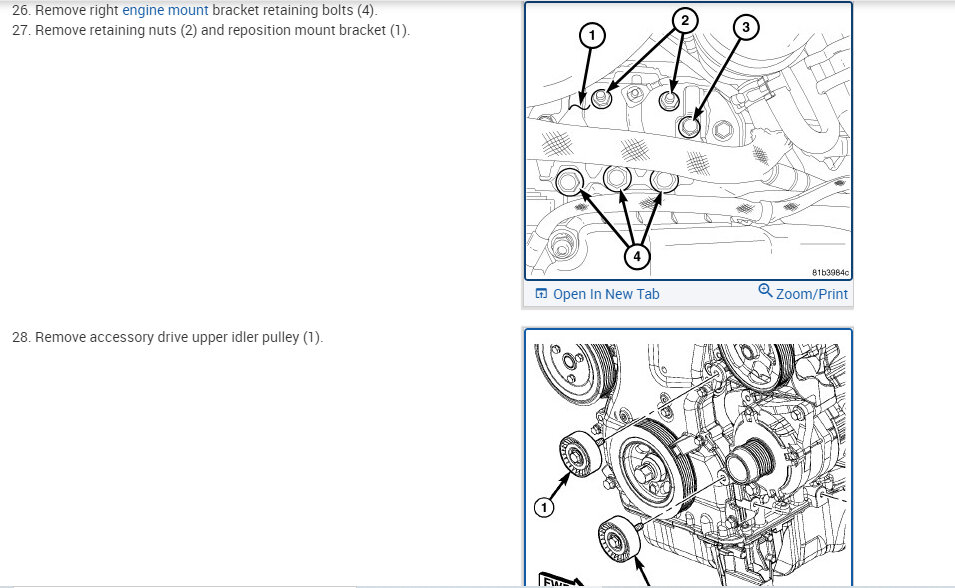Click the magnifier zoom icon
This screenshot has height=588, width=955.
765,291
